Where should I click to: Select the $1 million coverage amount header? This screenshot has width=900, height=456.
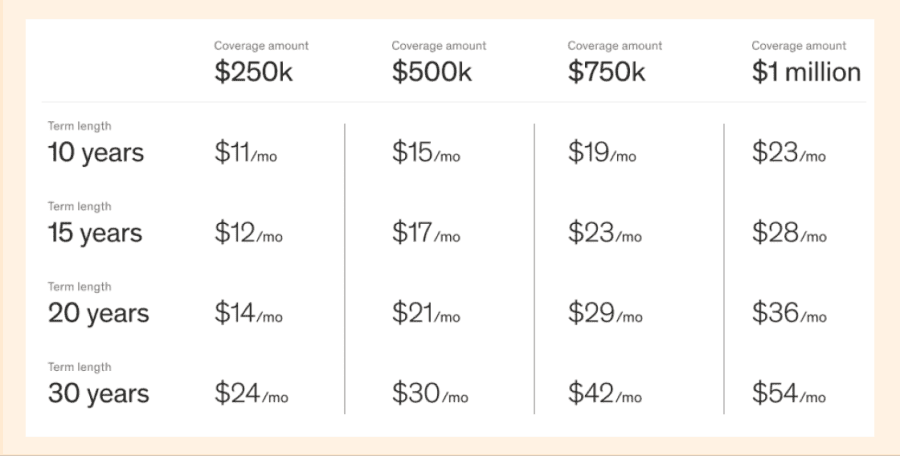point(806,63)
